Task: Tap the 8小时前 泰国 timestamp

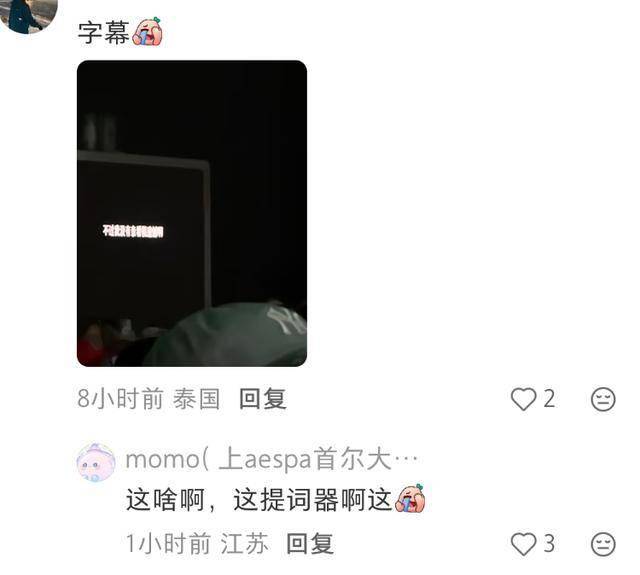Action: coord(149,399)
